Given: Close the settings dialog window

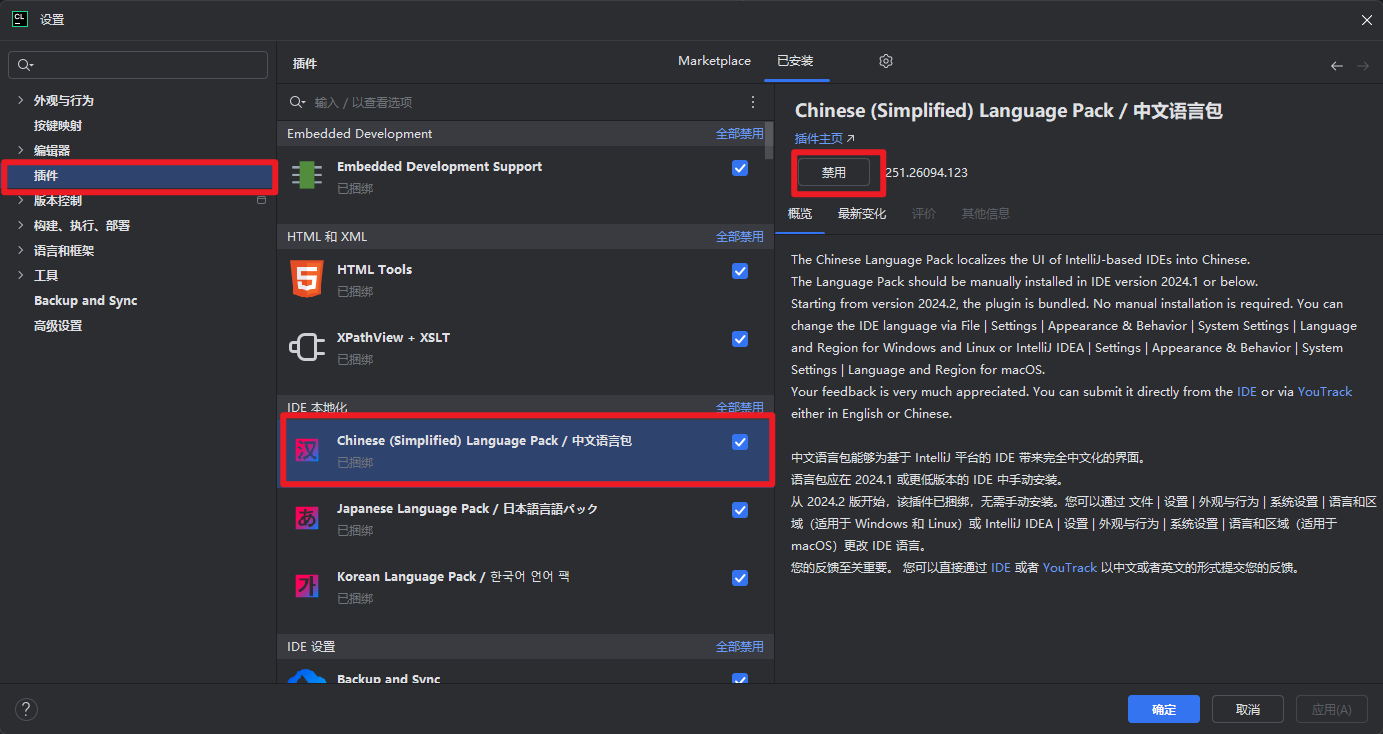Looking at the screenshot, I should [1366, 20].
